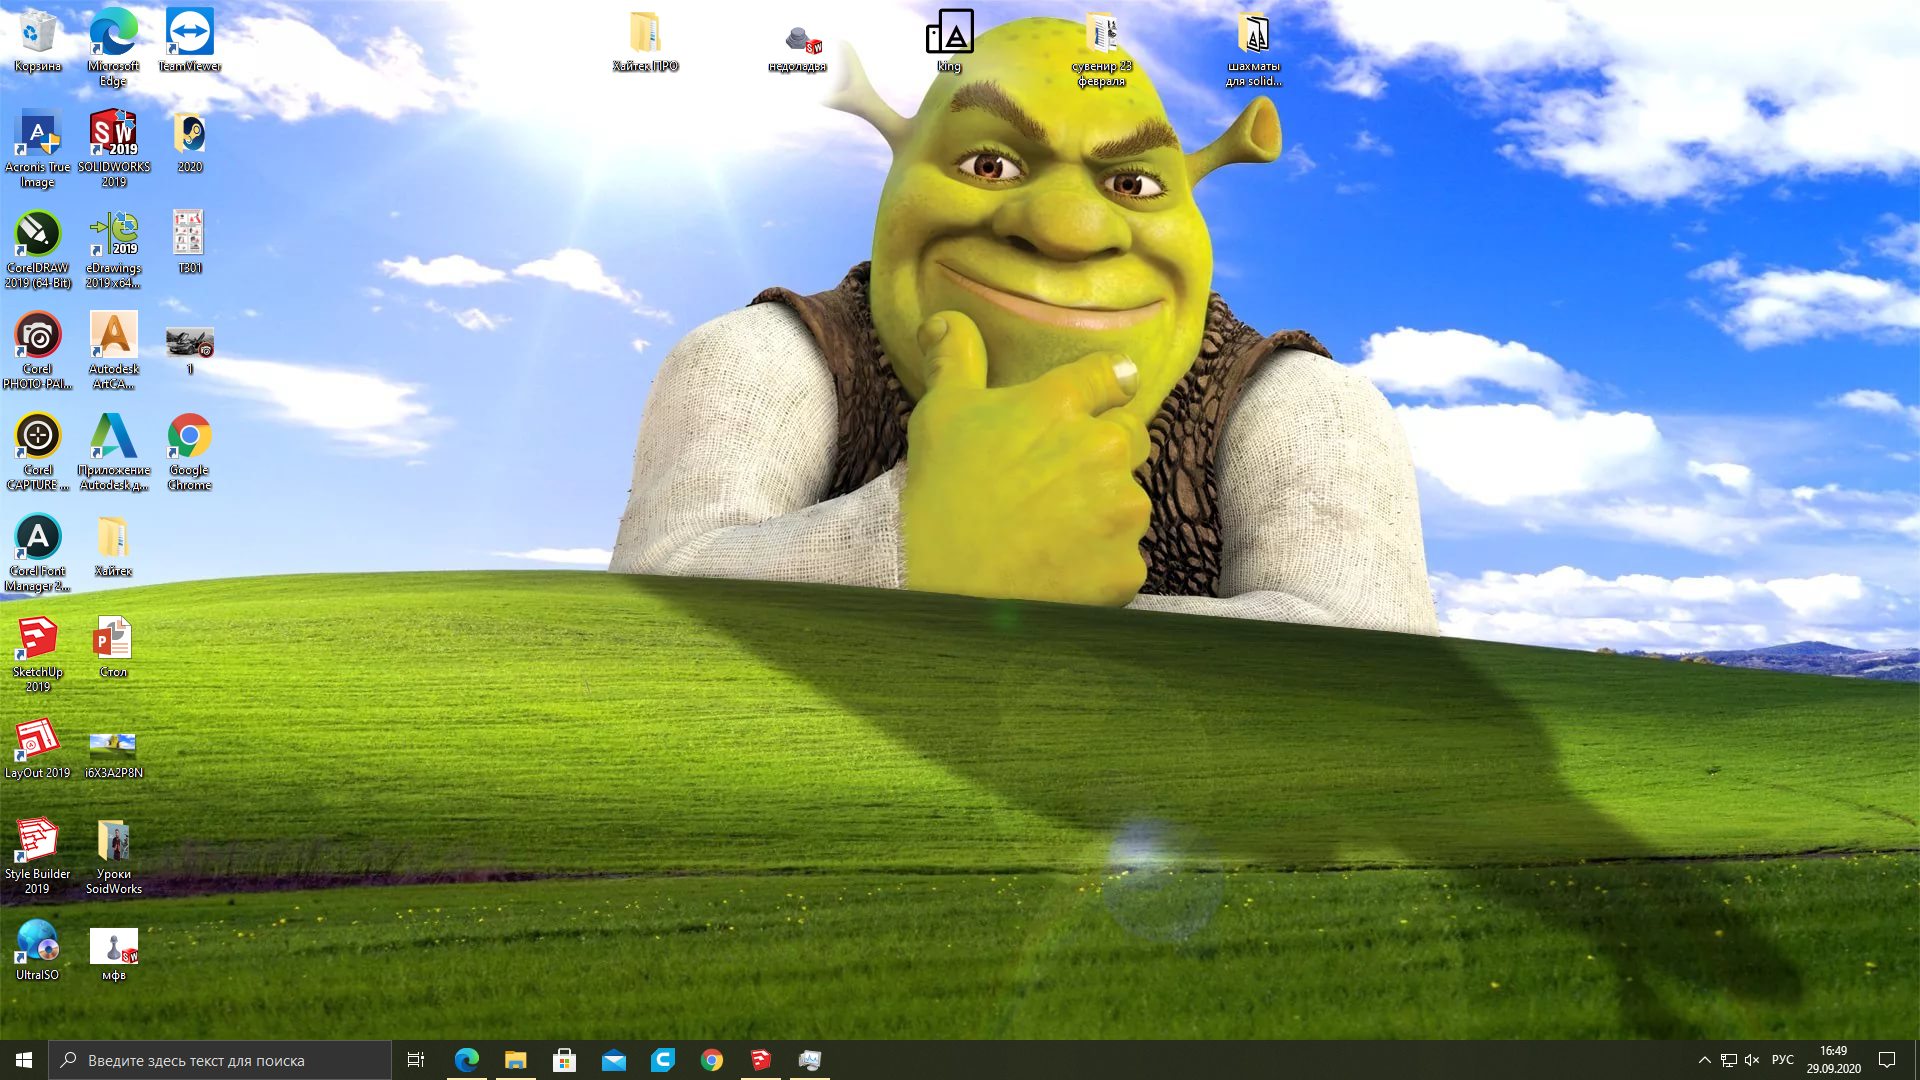Open Task View from the taskbar
The width and height of the screenshot is (1920, 1080).
[416, 1060]
